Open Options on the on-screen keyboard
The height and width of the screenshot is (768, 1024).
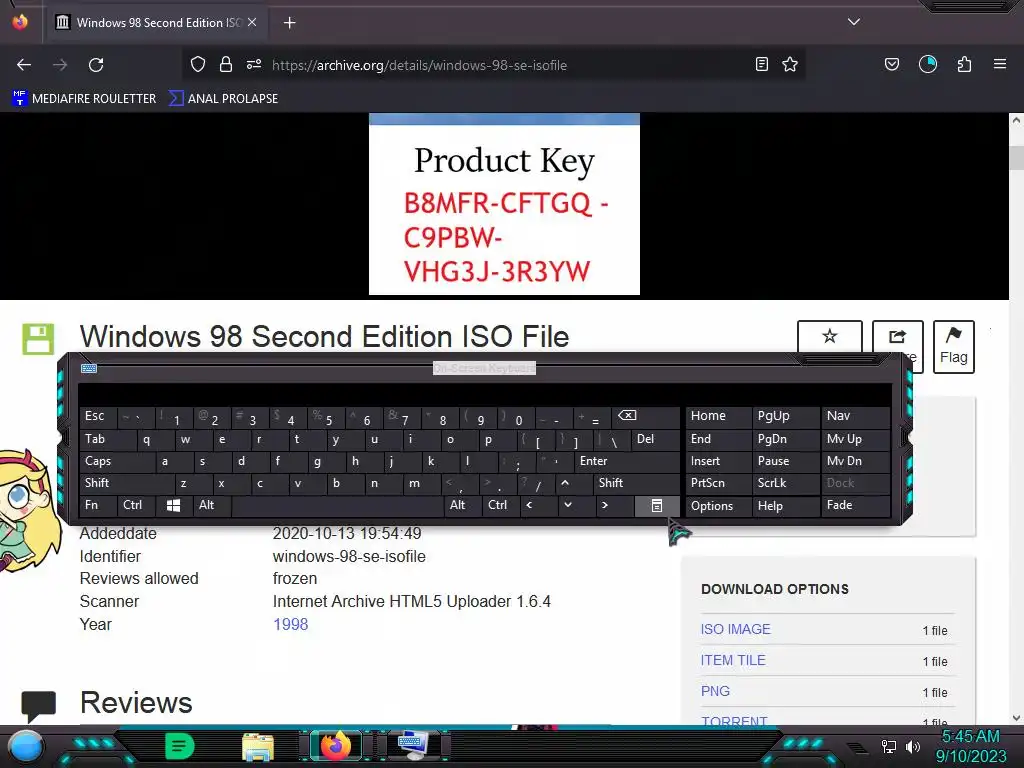[718, 506]
